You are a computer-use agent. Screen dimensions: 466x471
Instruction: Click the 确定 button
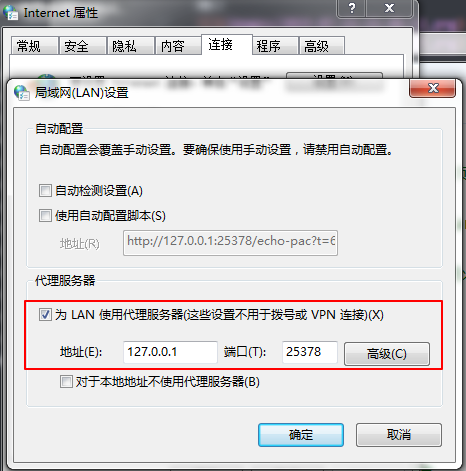301,435
